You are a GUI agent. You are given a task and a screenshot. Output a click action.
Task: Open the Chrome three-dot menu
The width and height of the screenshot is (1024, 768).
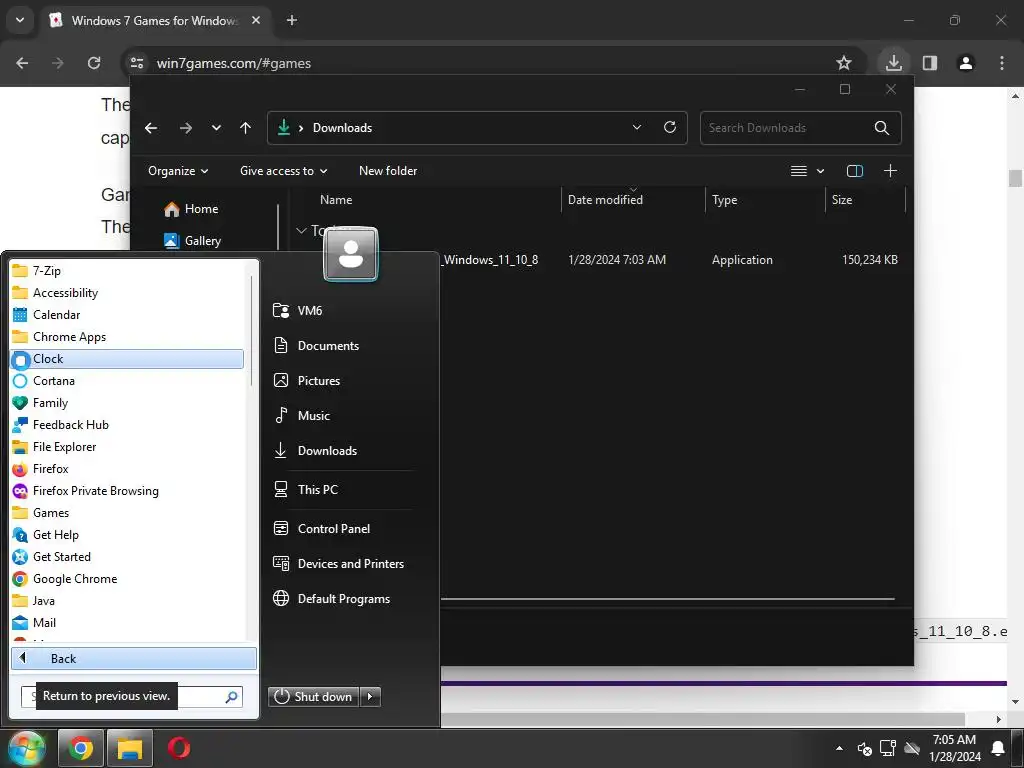1002,63
